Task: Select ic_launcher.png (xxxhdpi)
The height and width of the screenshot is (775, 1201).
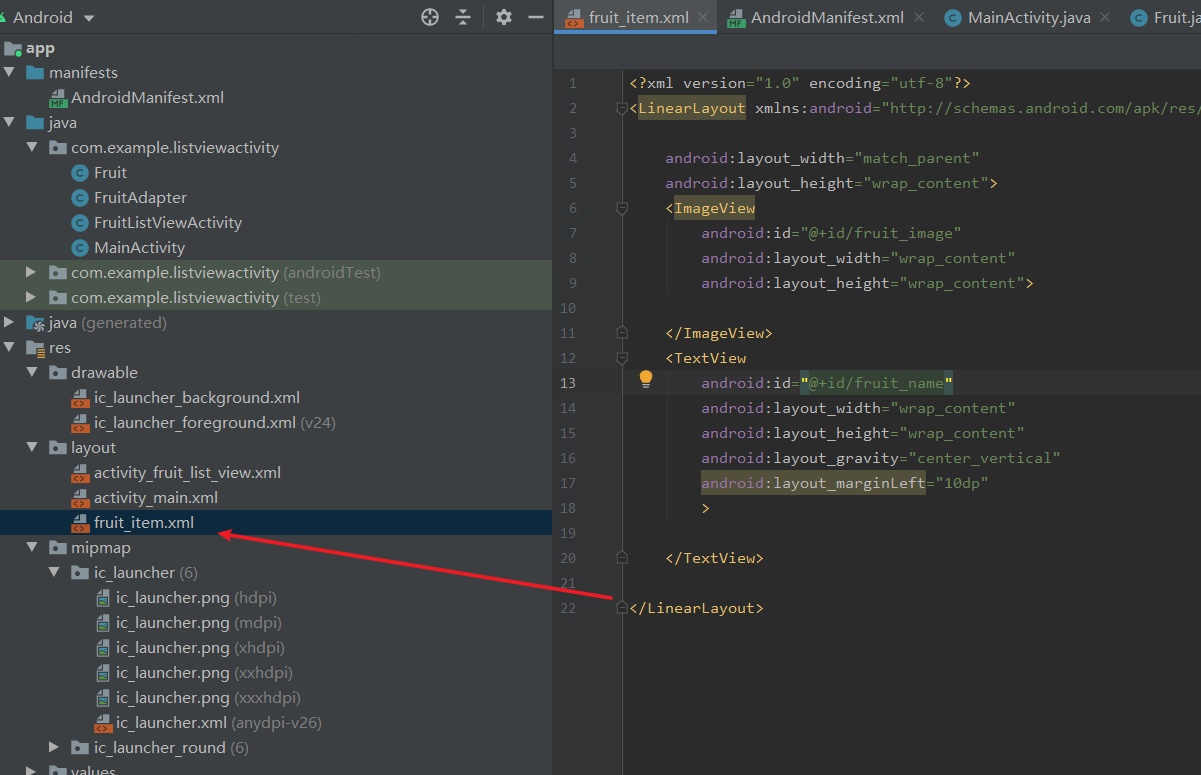Action: pyautogui.click(x=208, y=698)
